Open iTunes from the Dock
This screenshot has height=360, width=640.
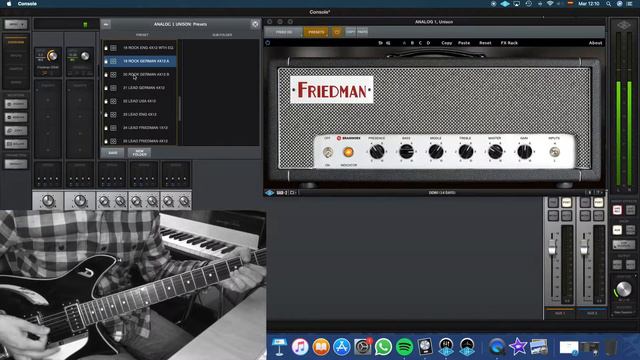[300, 347]
